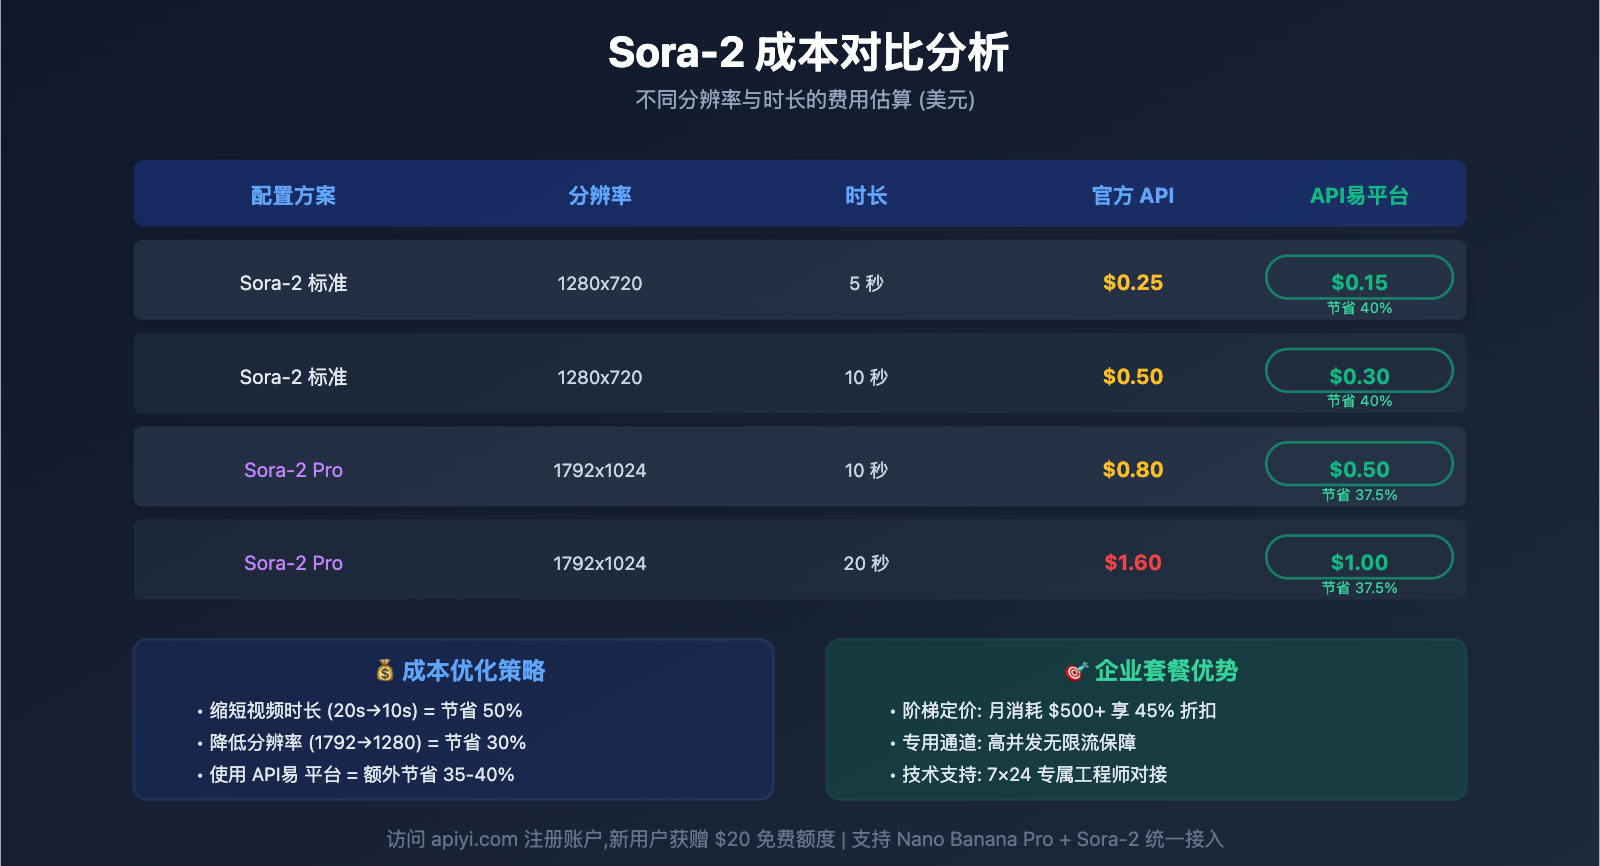Image resolution: width=1600 pixels, height=866 pixels.
Task: Click 1792x1024 in the $0.80 row
Action: click(x=600, y=470)
